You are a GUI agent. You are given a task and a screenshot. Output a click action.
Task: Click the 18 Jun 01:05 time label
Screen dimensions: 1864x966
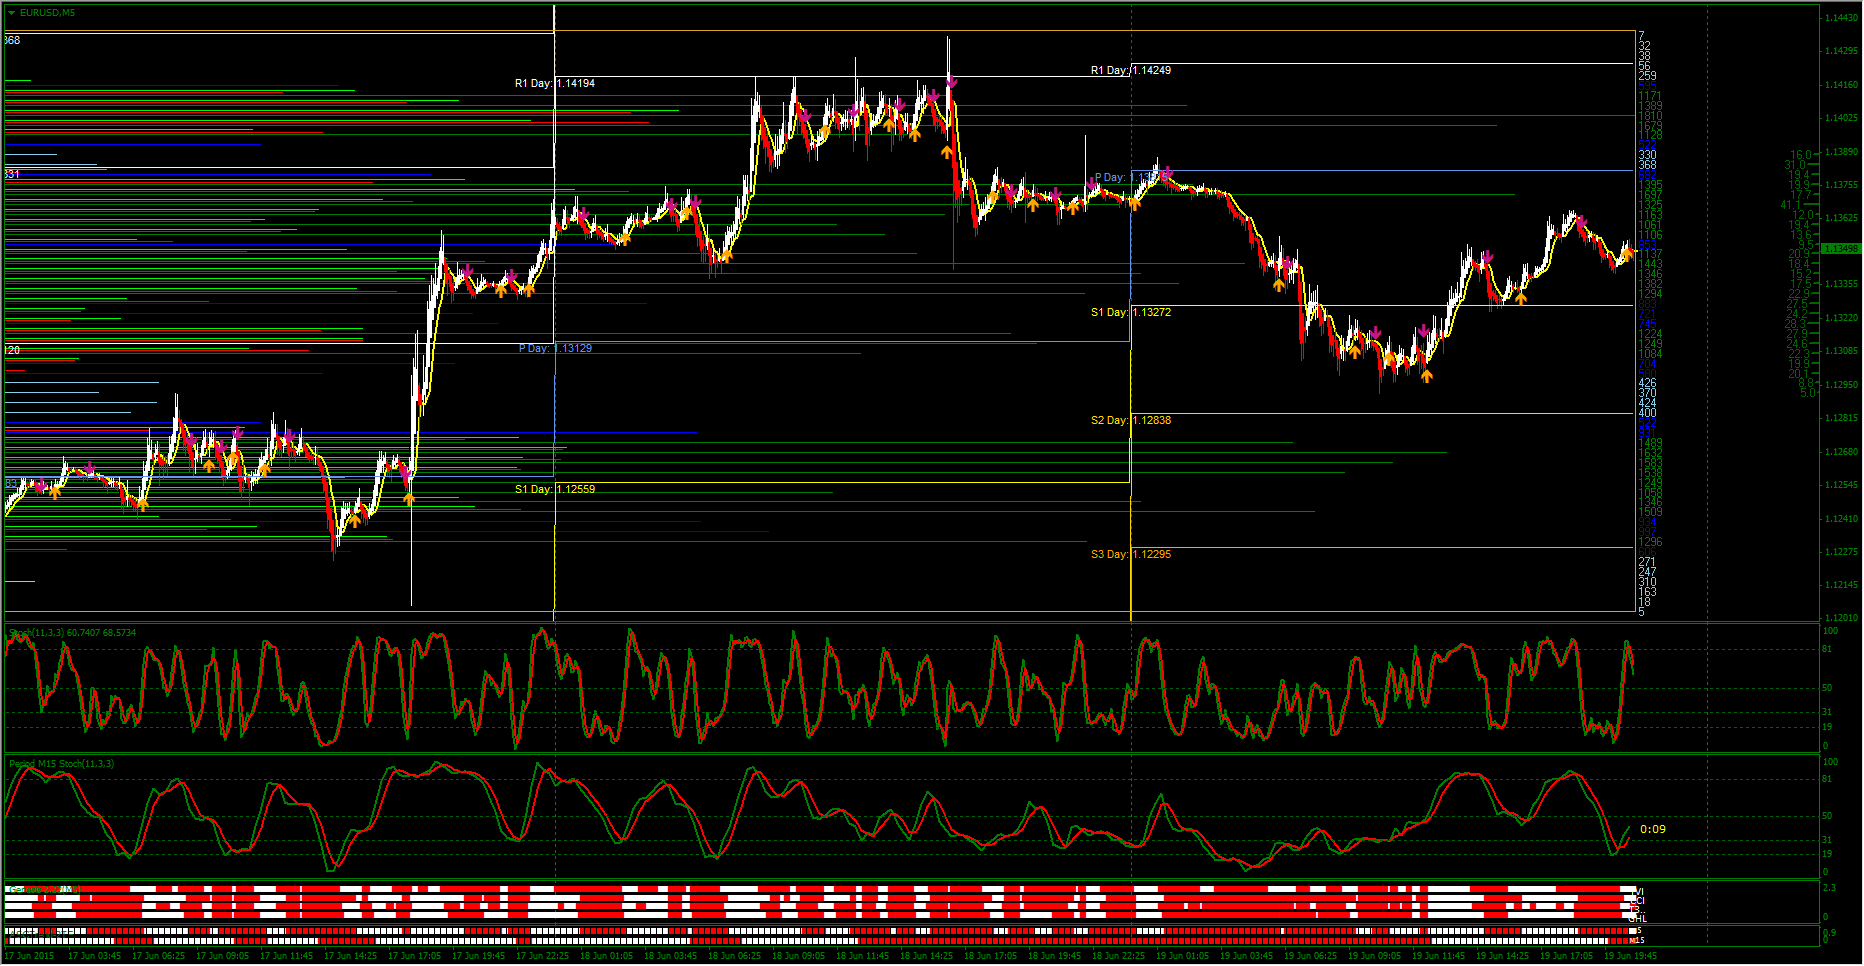(606, 956)
